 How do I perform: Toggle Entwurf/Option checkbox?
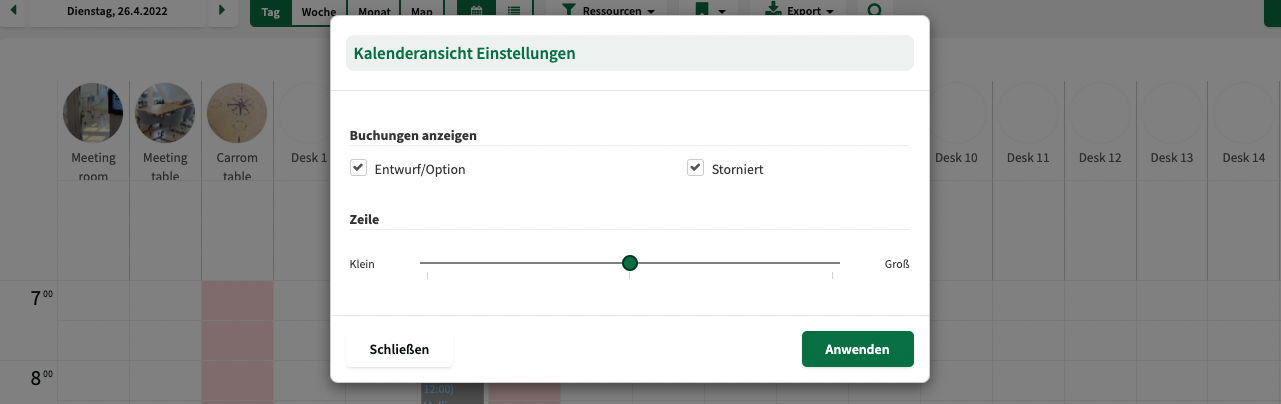359,168
